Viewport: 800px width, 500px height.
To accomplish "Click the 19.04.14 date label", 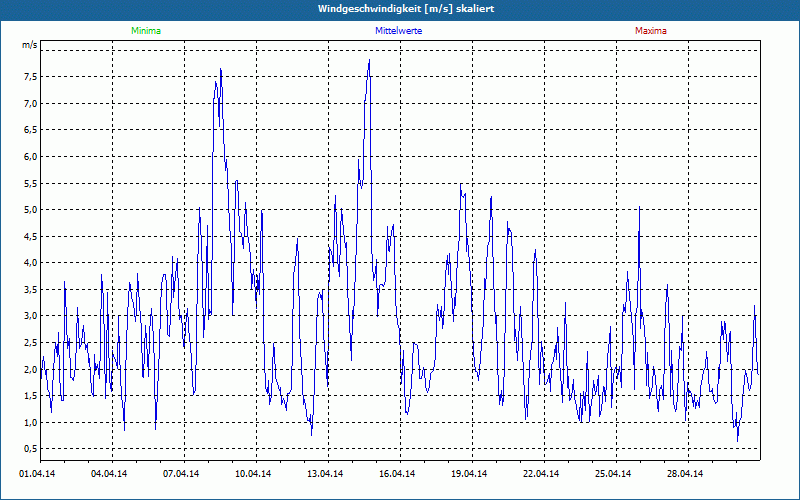I will 469,474.
